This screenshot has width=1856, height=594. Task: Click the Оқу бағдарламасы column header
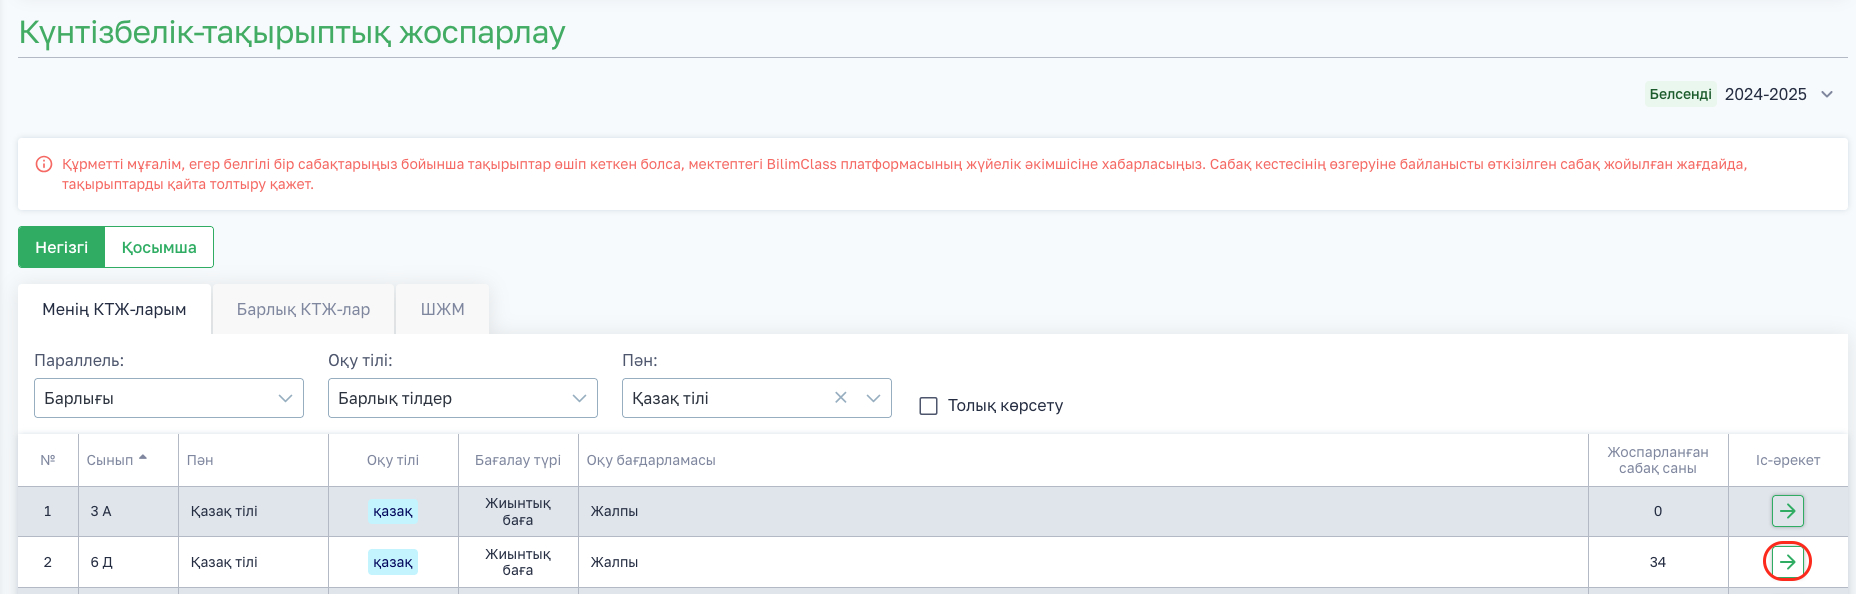[x=651, y=460]
